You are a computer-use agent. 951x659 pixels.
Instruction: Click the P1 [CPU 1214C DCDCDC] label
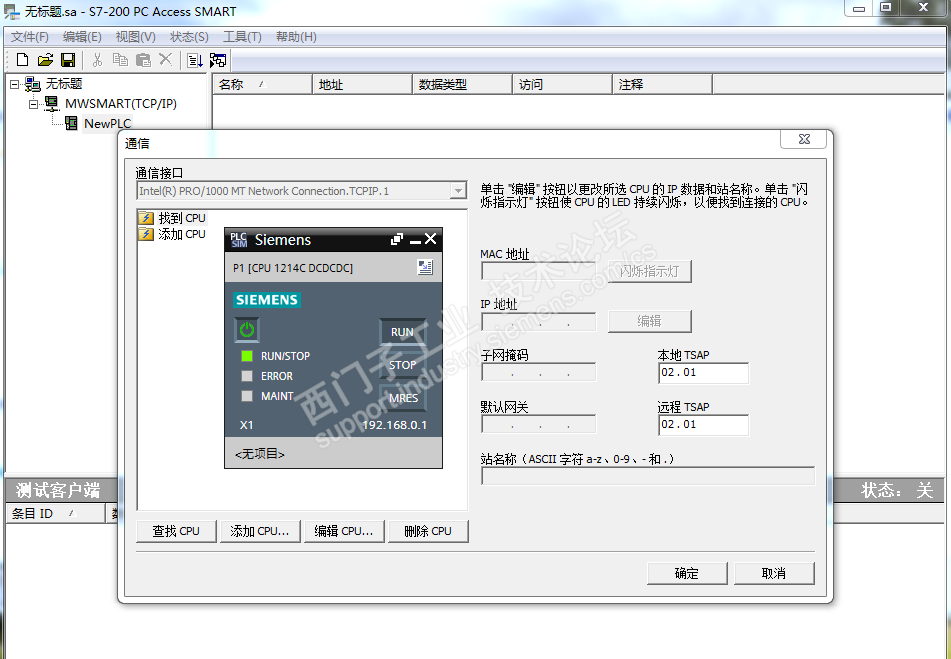point(293,268)
